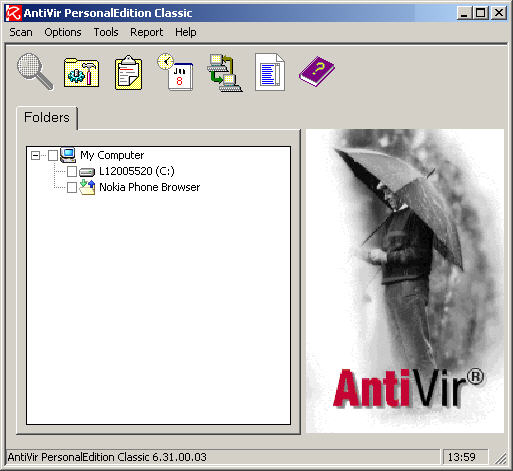This screenshot has width=513, height=471.
Task: Select the Folders tab
Action: tap(47, 118)
